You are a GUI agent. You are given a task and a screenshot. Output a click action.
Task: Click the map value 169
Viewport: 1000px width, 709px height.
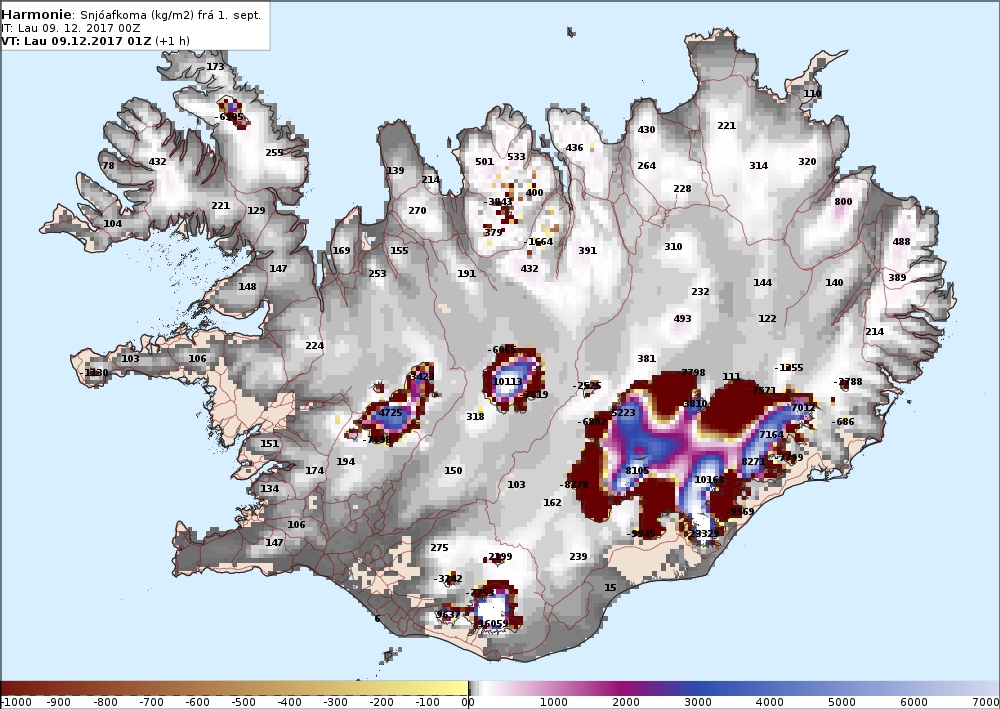coord(342,251)
